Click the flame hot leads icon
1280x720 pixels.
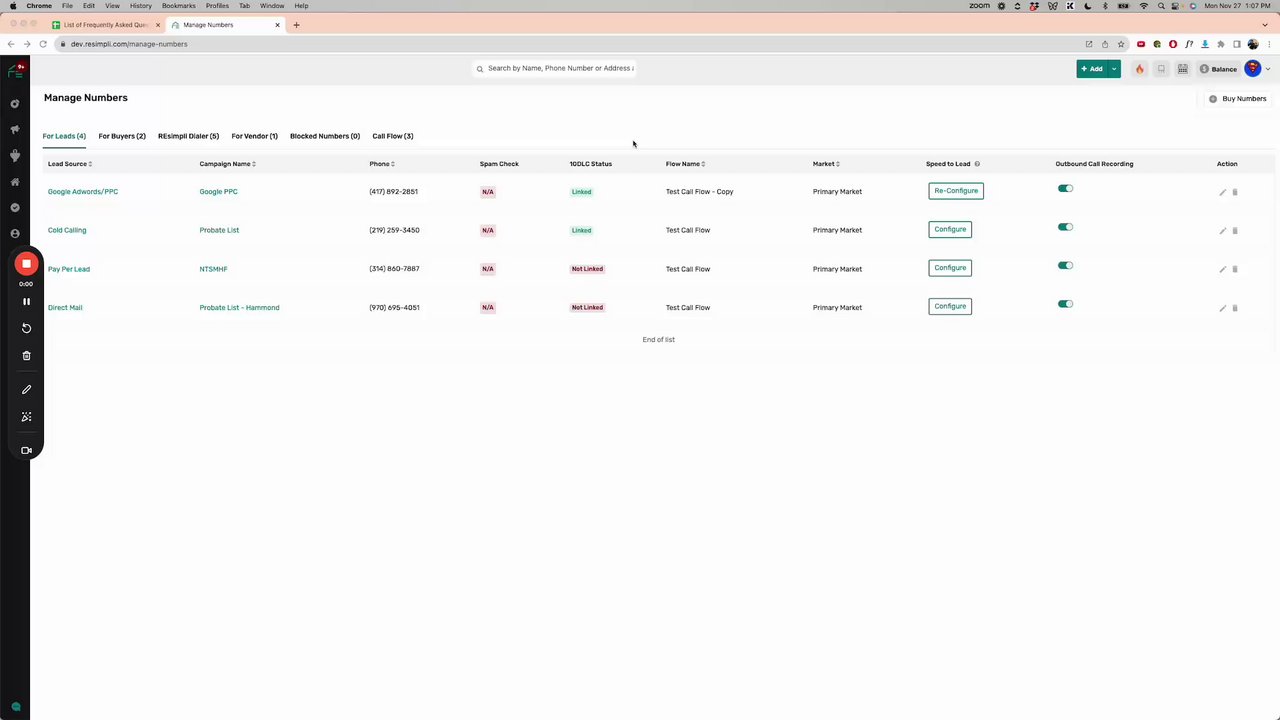pos(1139,69)
